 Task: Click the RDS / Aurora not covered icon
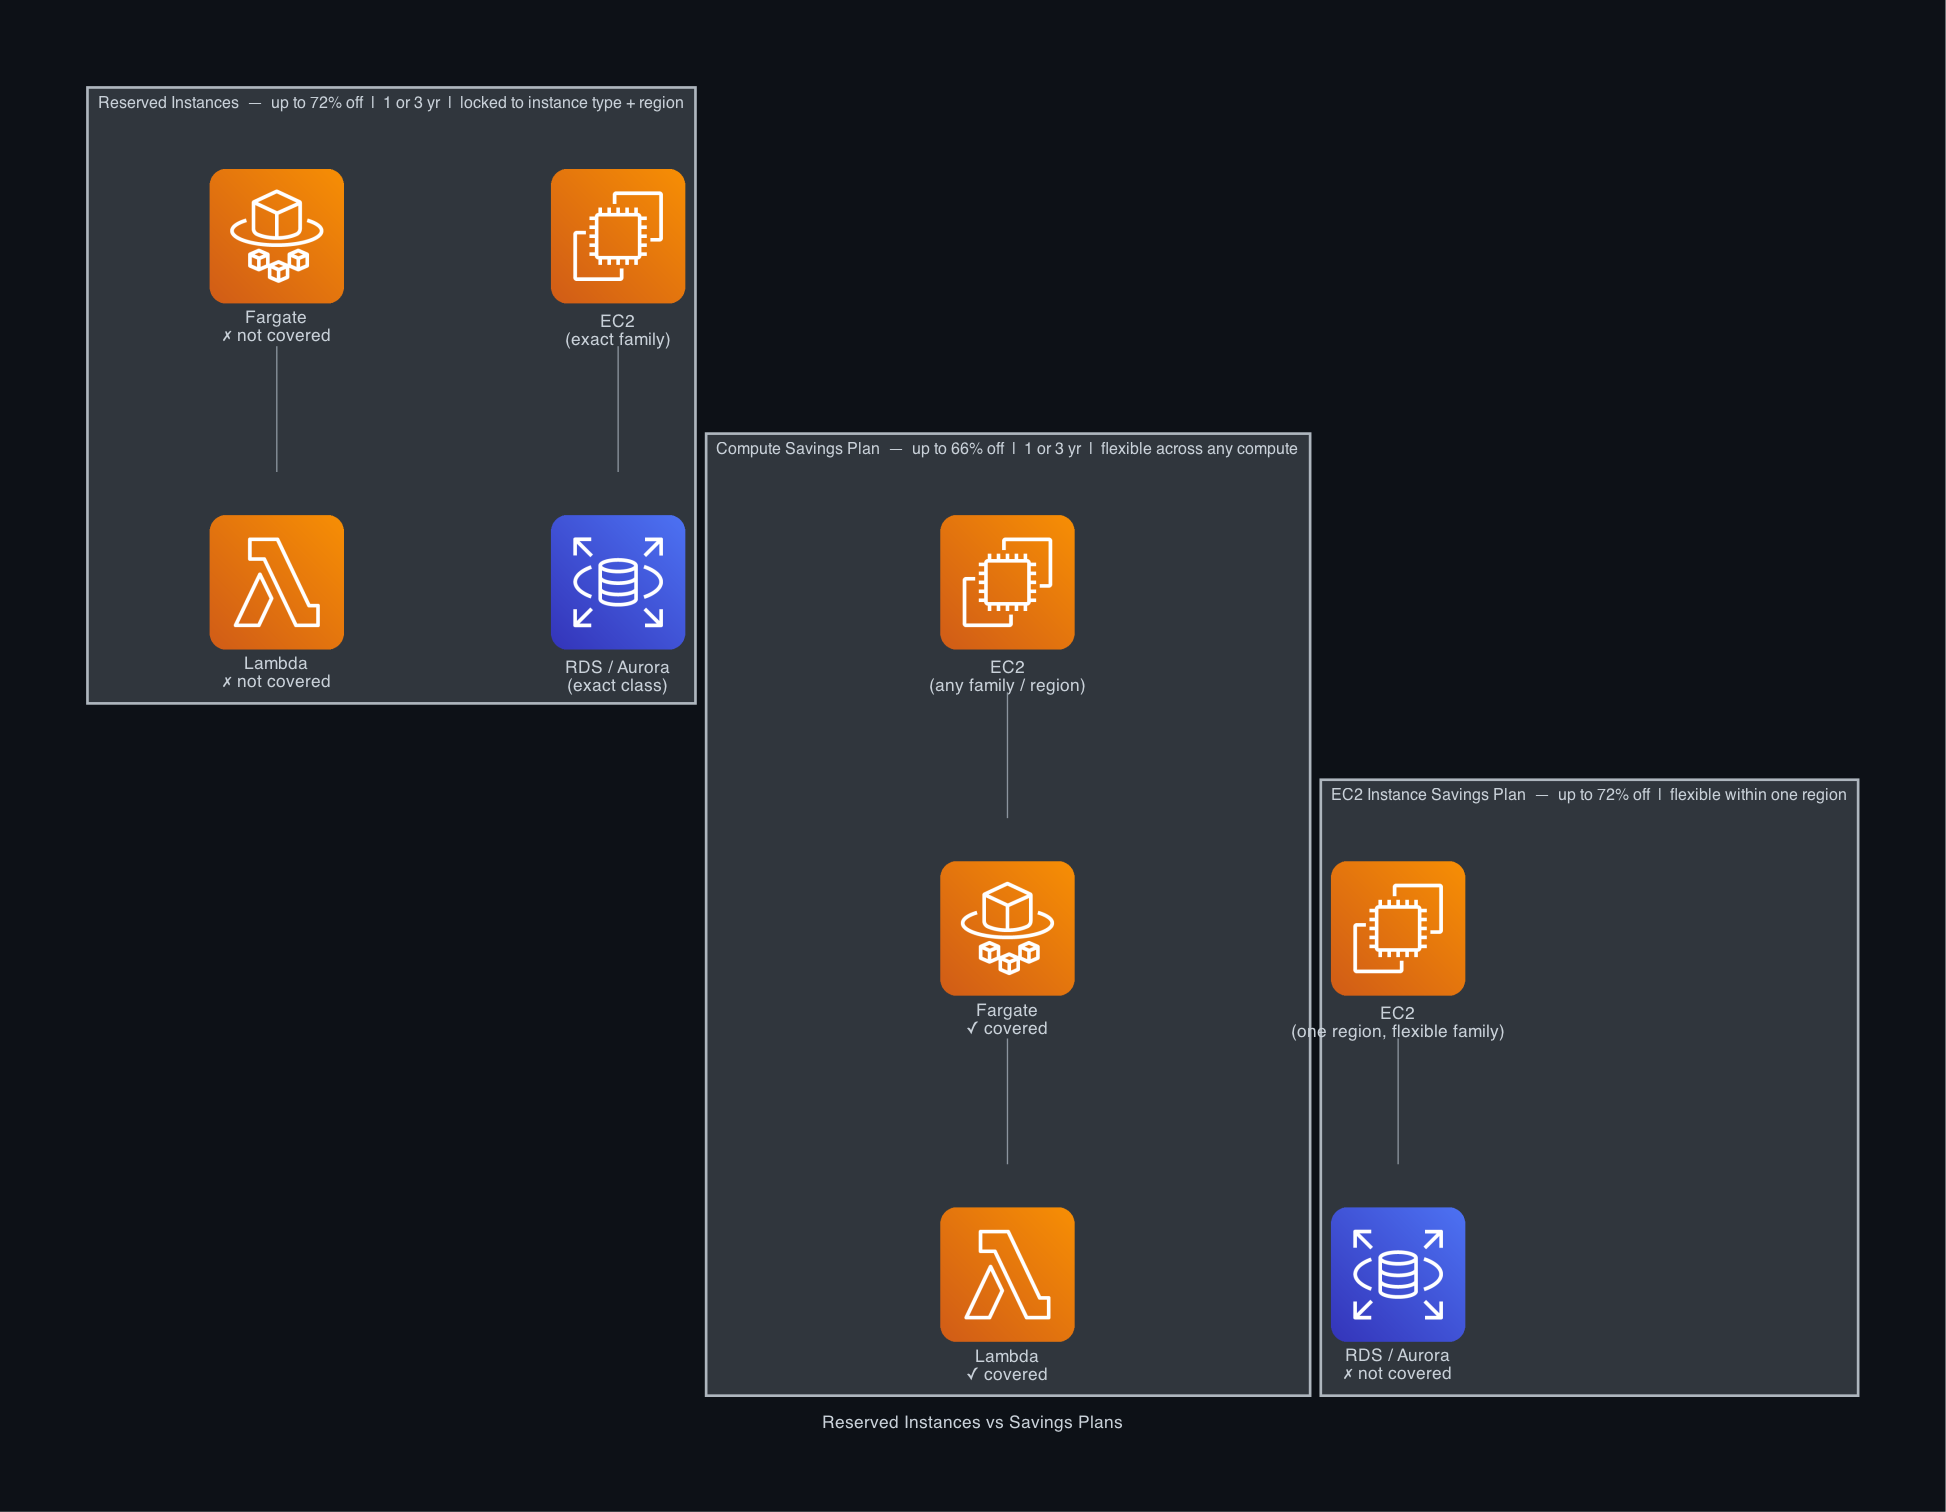tap(1397, 1274)
